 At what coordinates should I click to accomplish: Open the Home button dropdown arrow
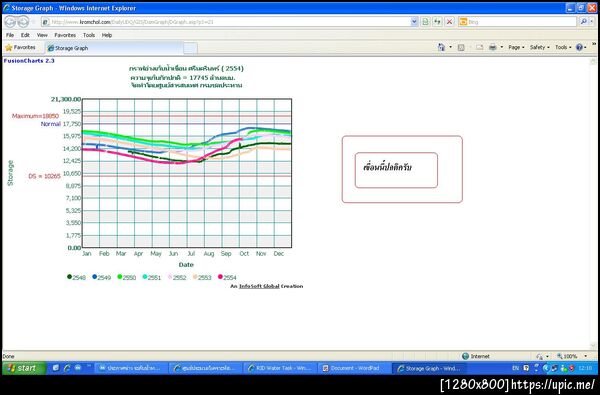450,47
